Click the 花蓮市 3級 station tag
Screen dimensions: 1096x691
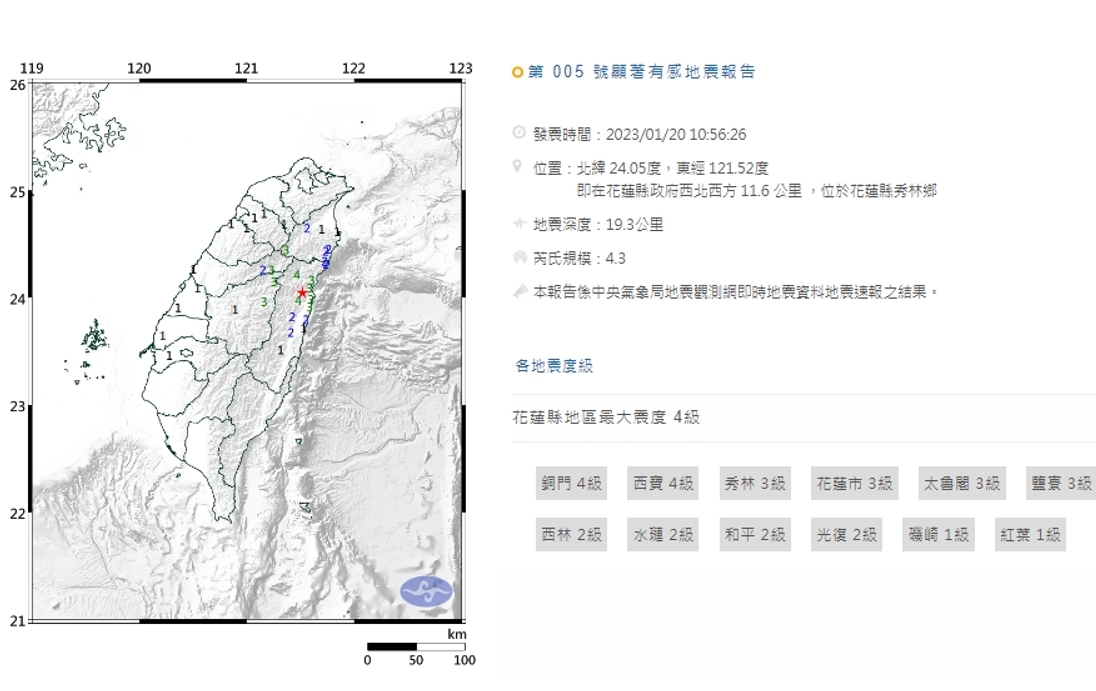[x=852, y=483]
